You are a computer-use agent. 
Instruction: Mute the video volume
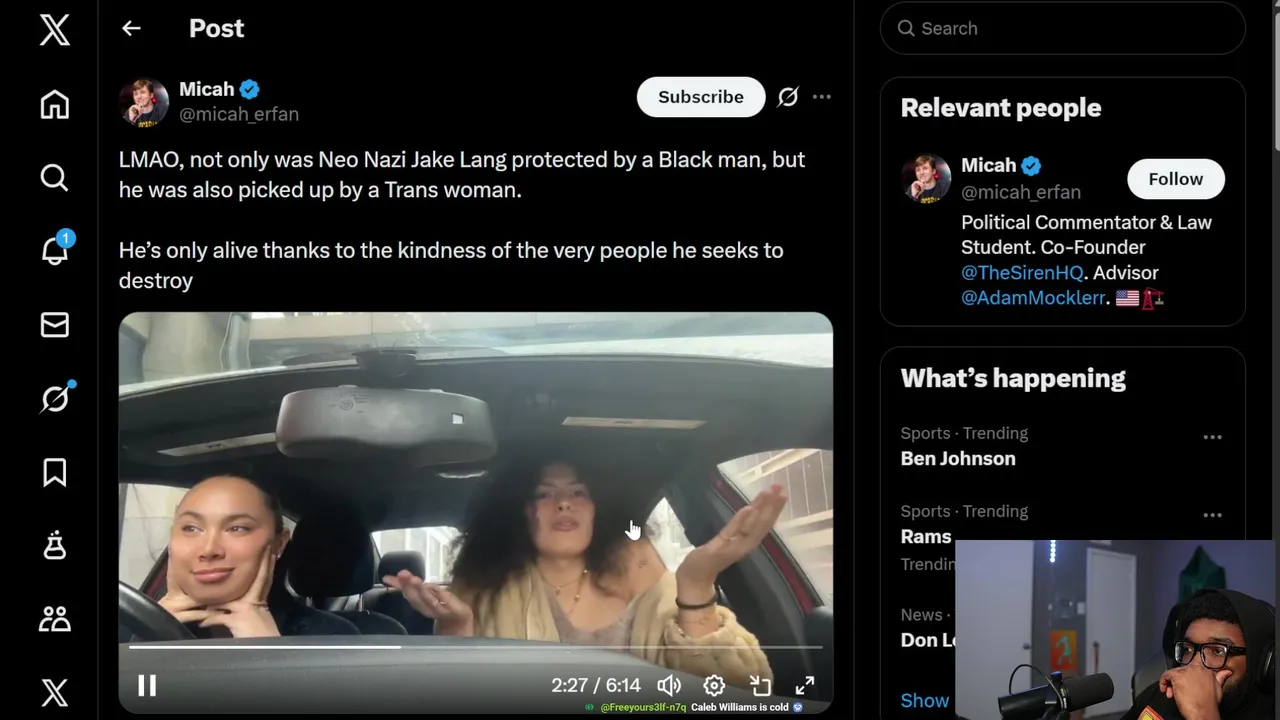669,685
